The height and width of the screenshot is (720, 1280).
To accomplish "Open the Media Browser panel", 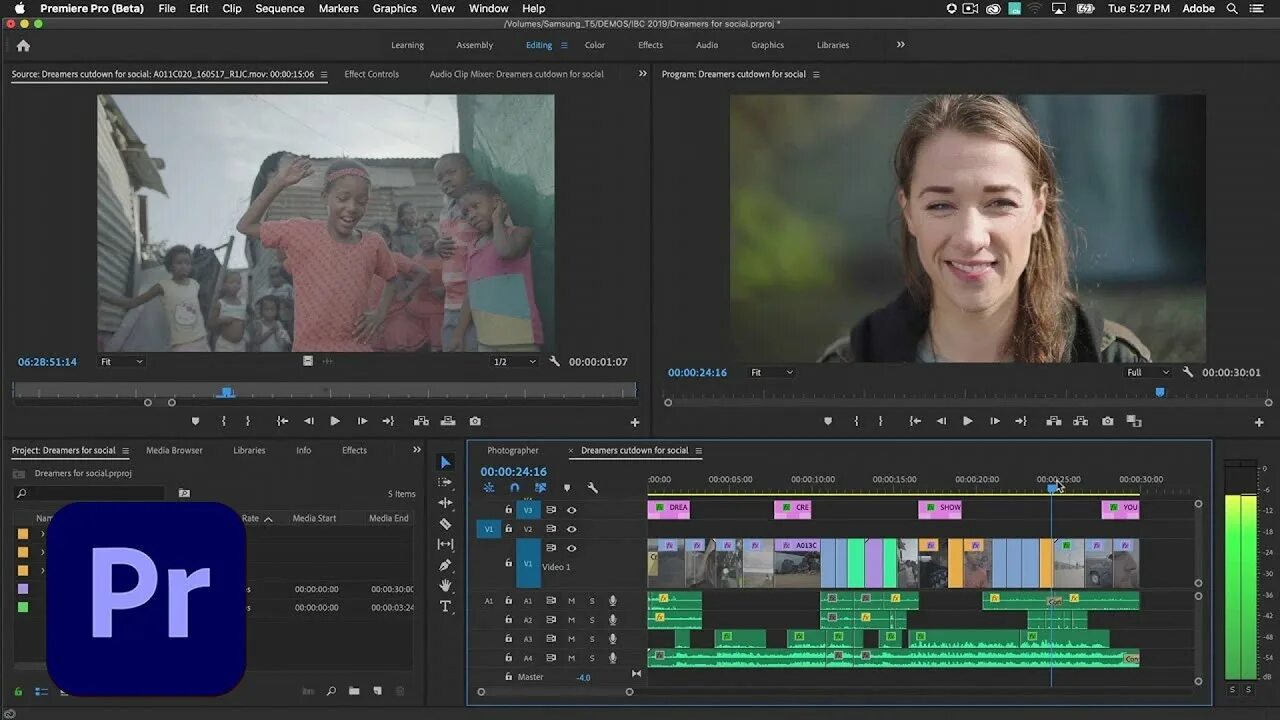I will click(x=174, y=450).
